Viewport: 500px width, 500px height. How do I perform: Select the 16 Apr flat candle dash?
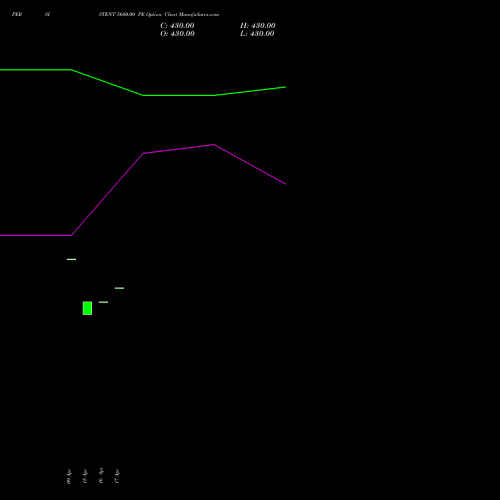(103, 302)
